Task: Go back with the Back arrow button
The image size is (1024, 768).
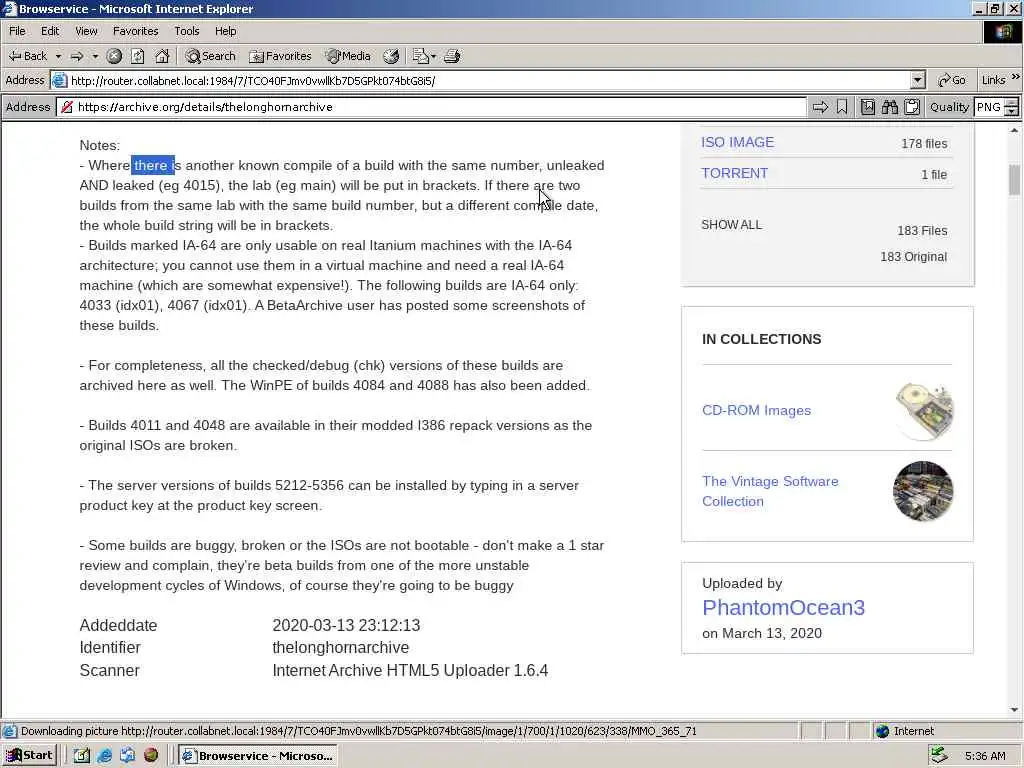Action: tap(27, 56)
